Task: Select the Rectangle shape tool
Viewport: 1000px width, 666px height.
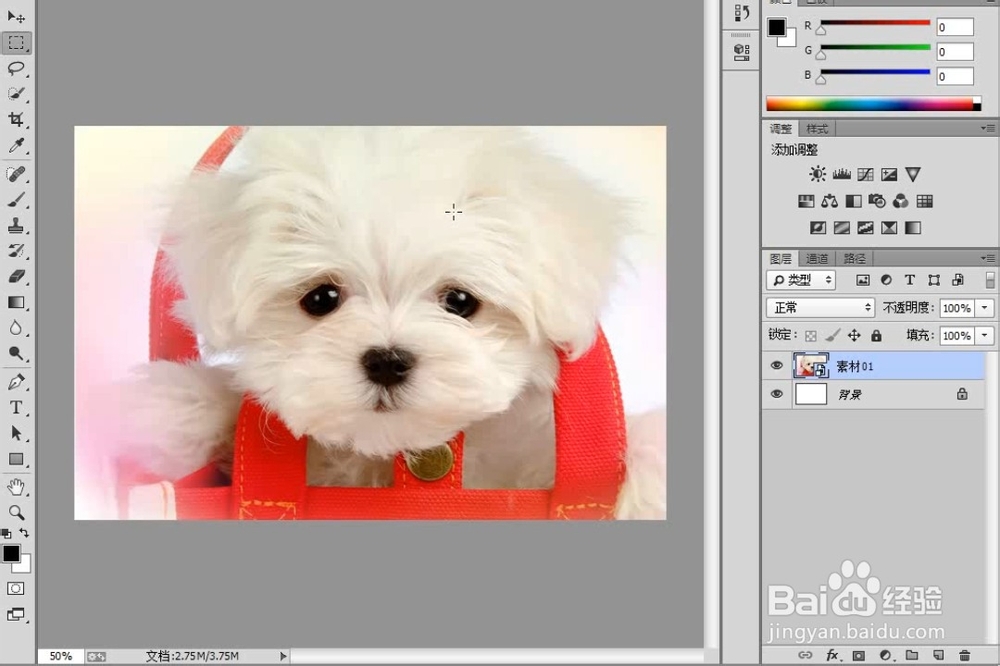Action: coord(16,459)
